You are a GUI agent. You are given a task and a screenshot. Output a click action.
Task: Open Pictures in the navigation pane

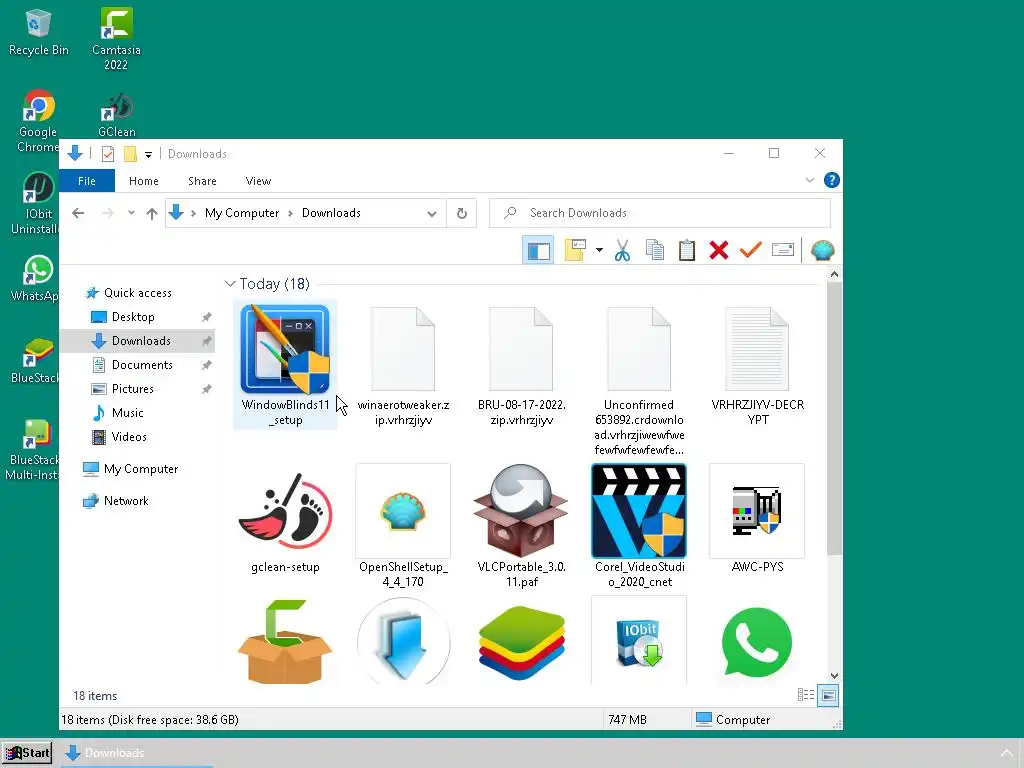pyautogui.click(x=133, y=389)
